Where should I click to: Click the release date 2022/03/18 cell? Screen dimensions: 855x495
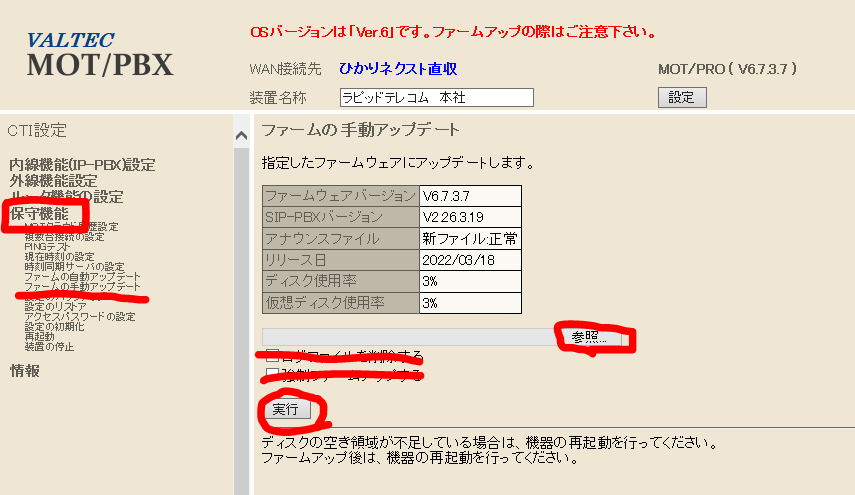pyautogui.click(x=470, y=260)
